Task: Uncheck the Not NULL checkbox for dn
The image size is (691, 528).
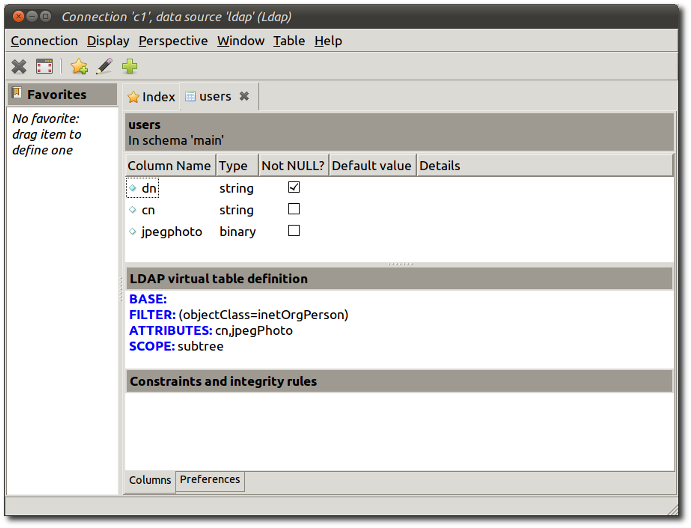Action: (294, 187)
